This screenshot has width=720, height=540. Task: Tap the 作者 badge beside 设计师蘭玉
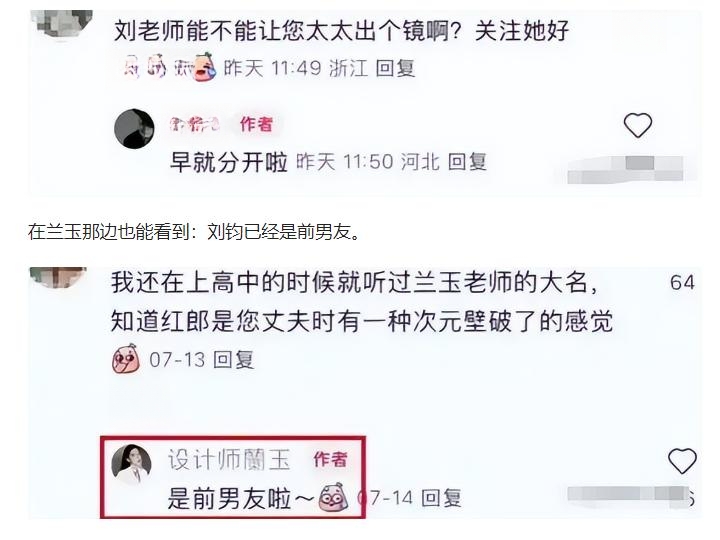330,459
